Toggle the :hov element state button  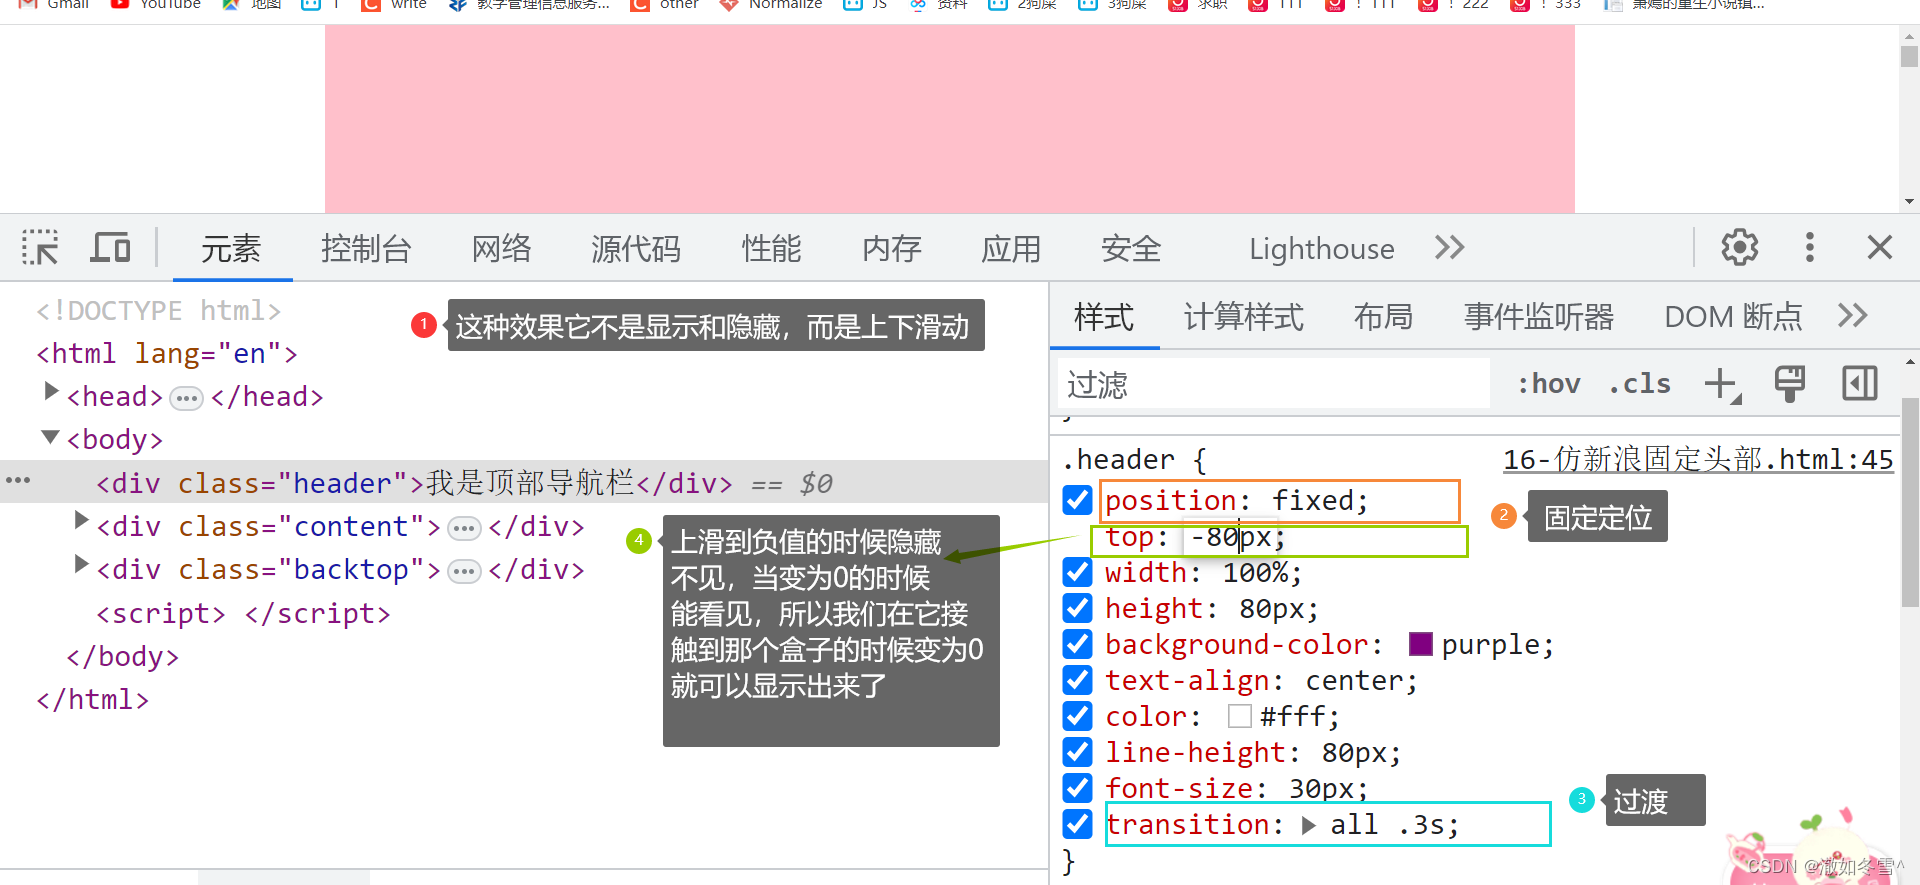[x=1548, y=384]
